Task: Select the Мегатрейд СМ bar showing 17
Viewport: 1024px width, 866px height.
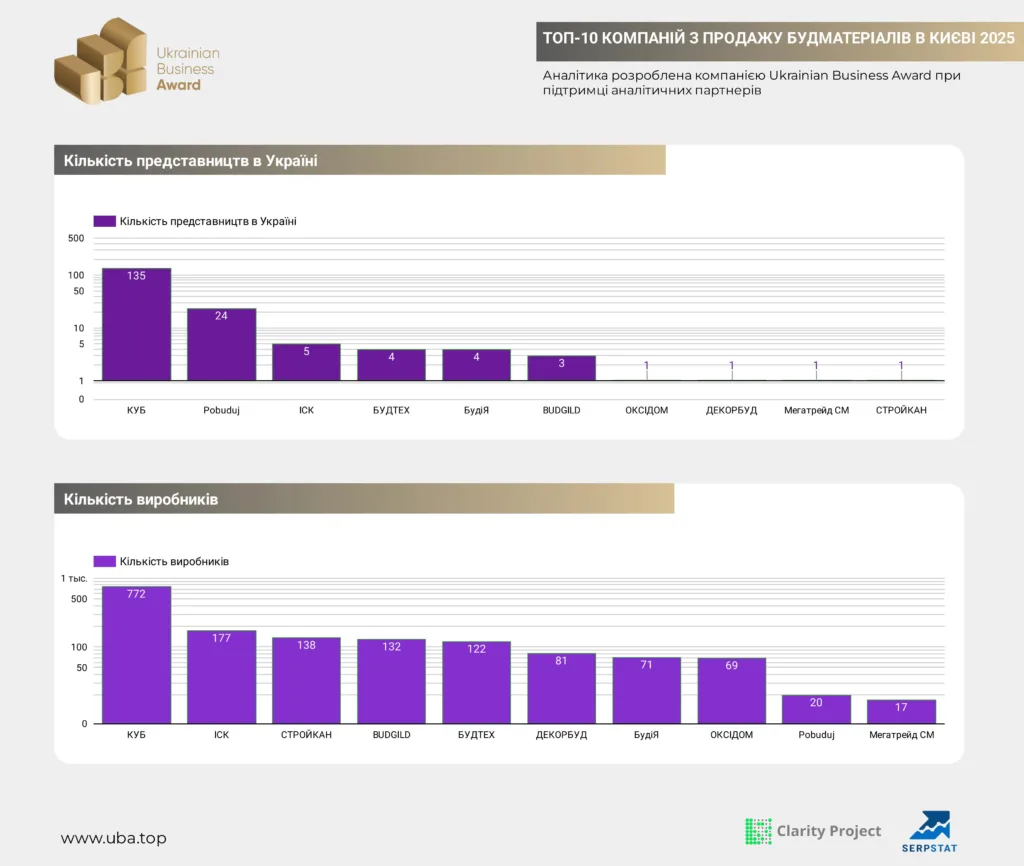Action: [x=901, y=711]
